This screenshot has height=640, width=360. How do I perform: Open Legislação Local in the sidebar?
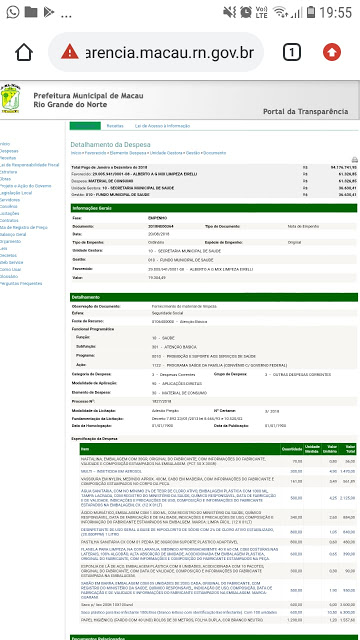16,193
